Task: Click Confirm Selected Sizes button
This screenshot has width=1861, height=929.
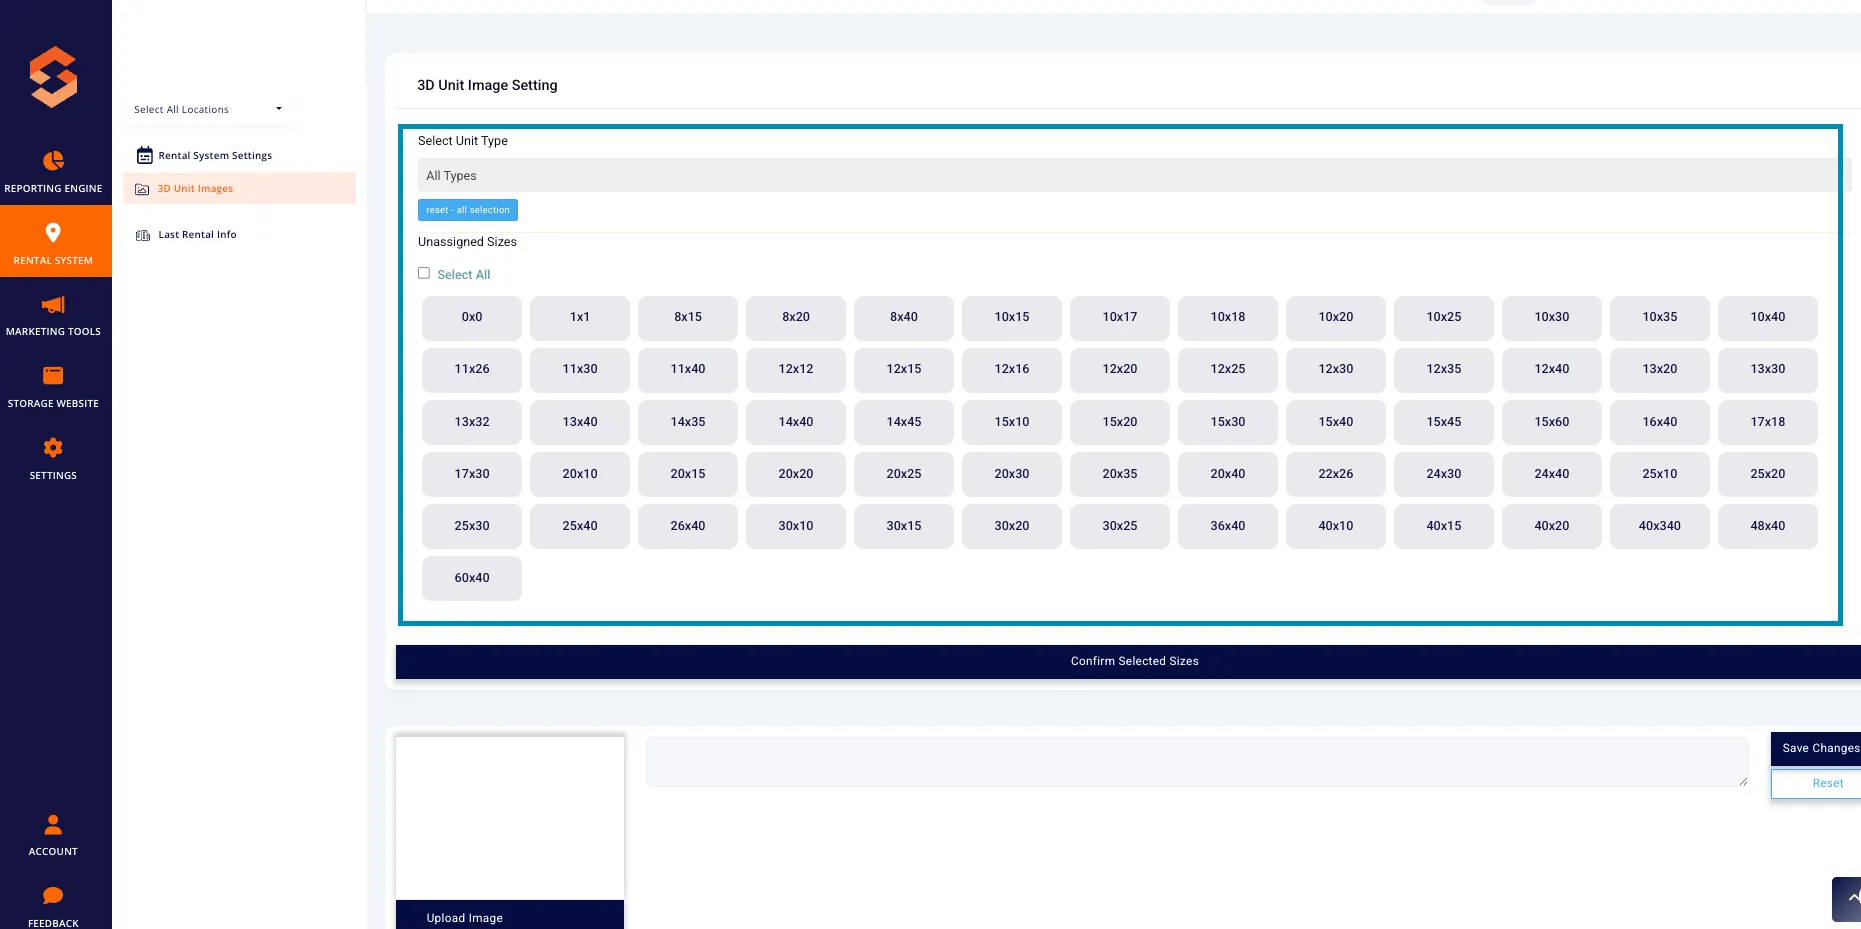Action: click(x=1128, y=661)
